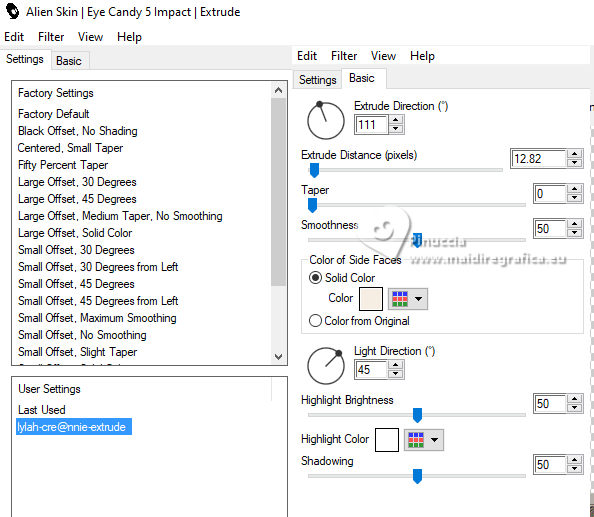The width and height of the screenshot is (594, 517).
Task: Select Small Offset, 45 Degrees from Left
Action: pos(98,301)
